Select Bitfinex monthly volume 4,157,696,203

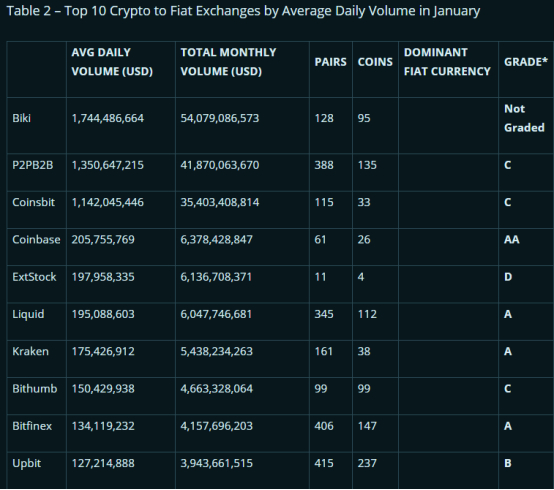tap(217, 426)
